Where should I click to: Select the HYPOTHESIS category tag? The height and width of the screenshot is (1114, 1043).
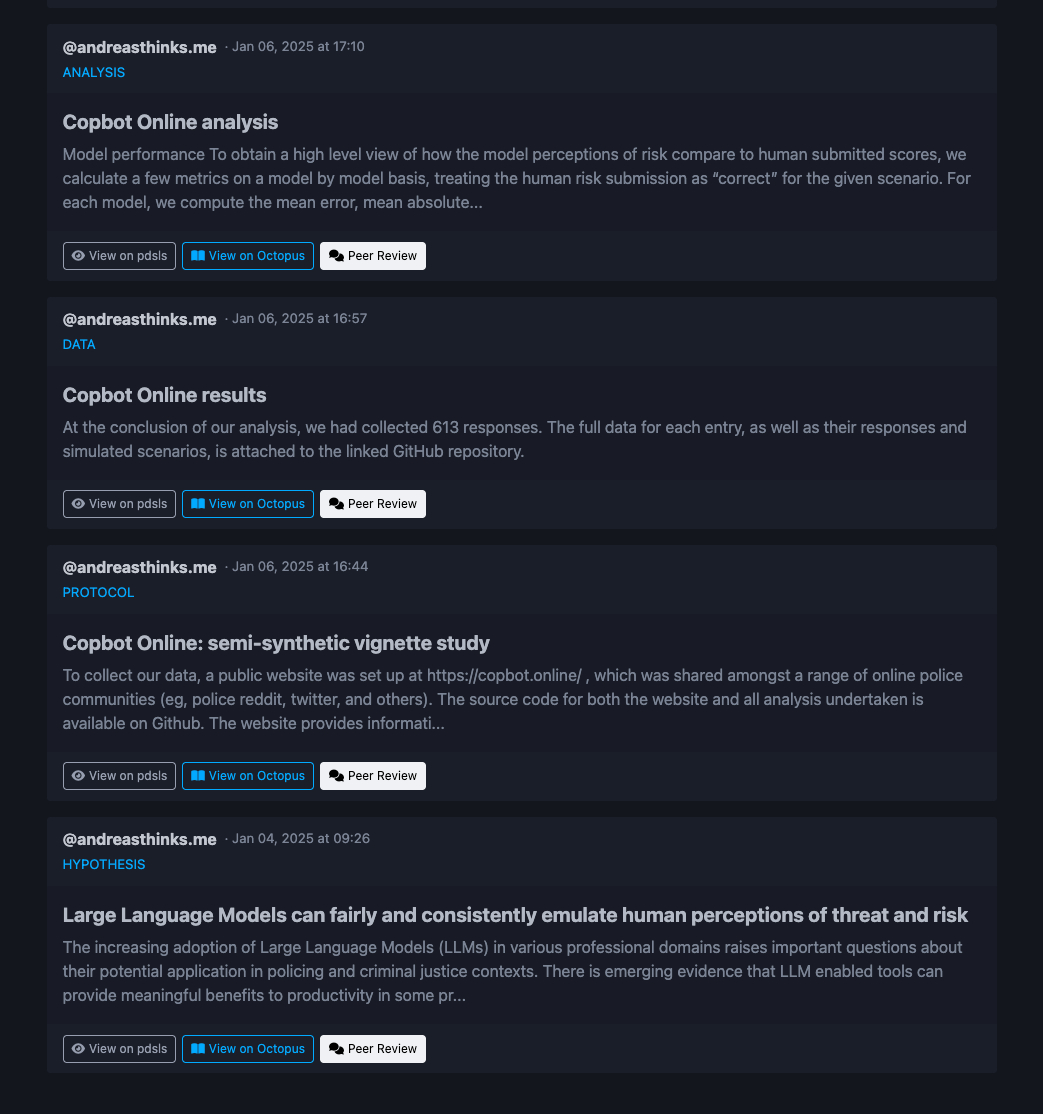coord(104,864)
